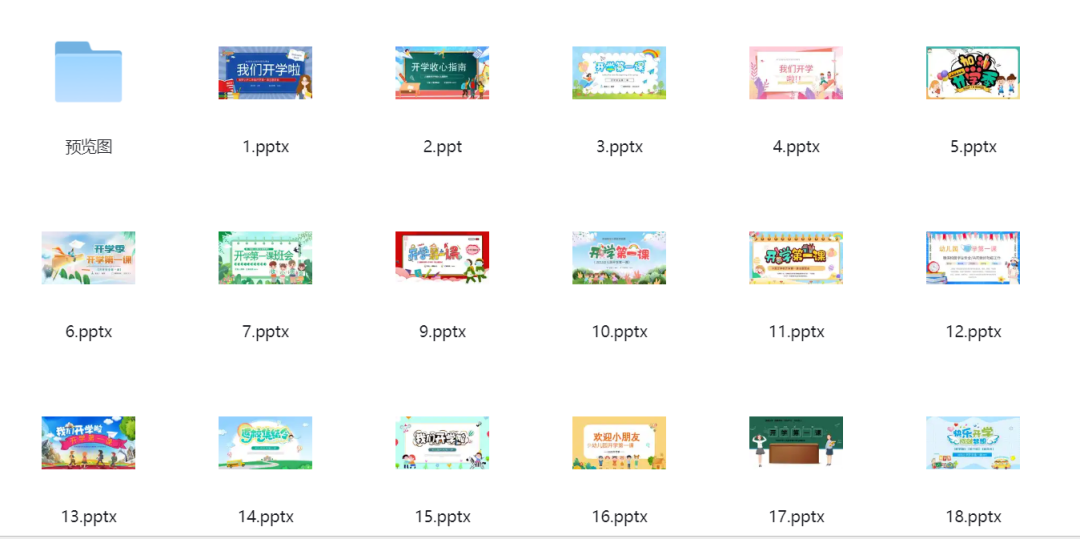Select the 11.pptx thumbnail
1080x539 pixels.
[796, 258]
